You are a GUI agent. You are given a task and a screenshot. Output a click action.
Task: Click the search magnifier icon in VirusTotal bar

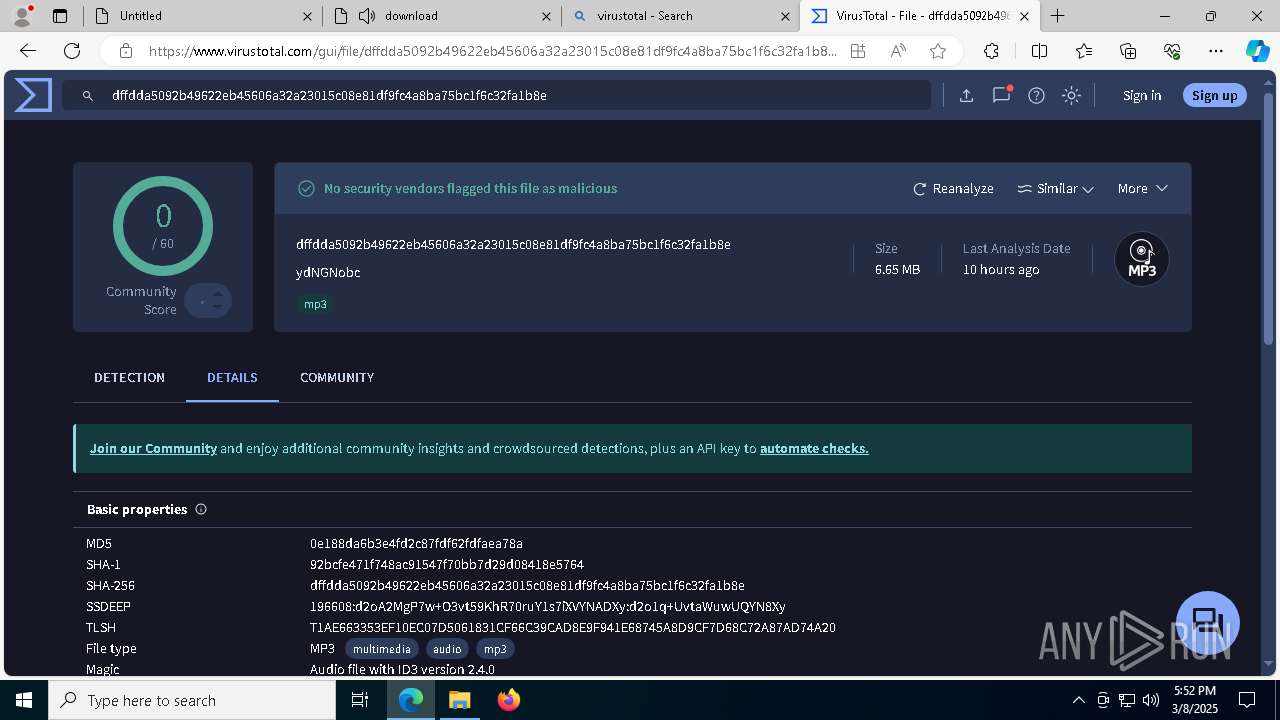click(88, 96)
